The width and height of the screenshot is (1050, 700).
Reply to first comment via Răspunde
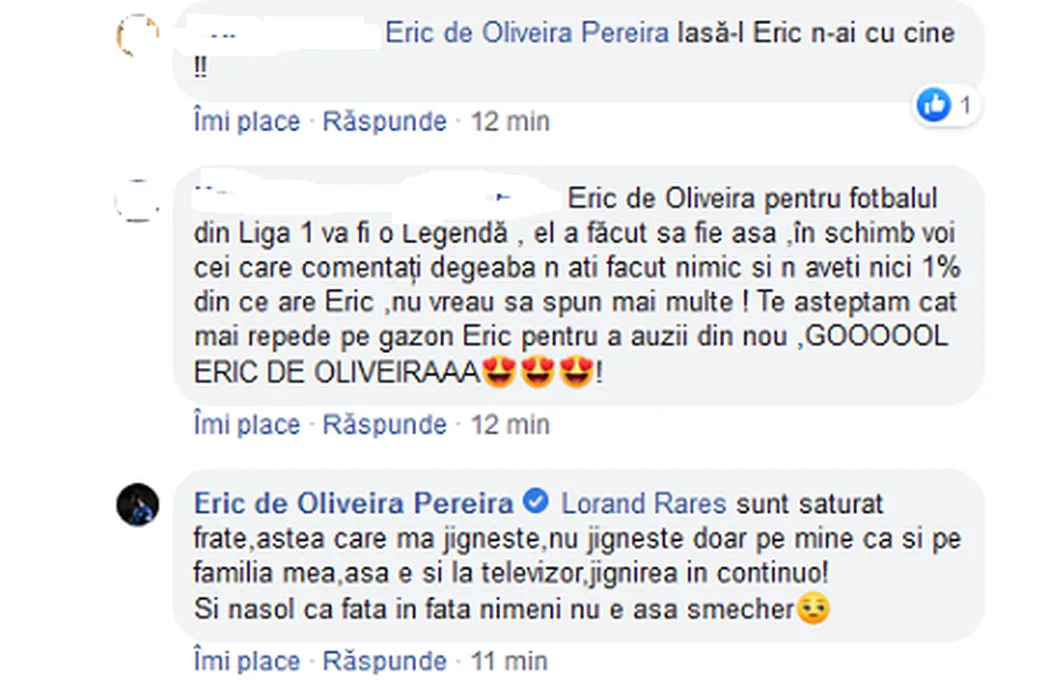point(384,121)
